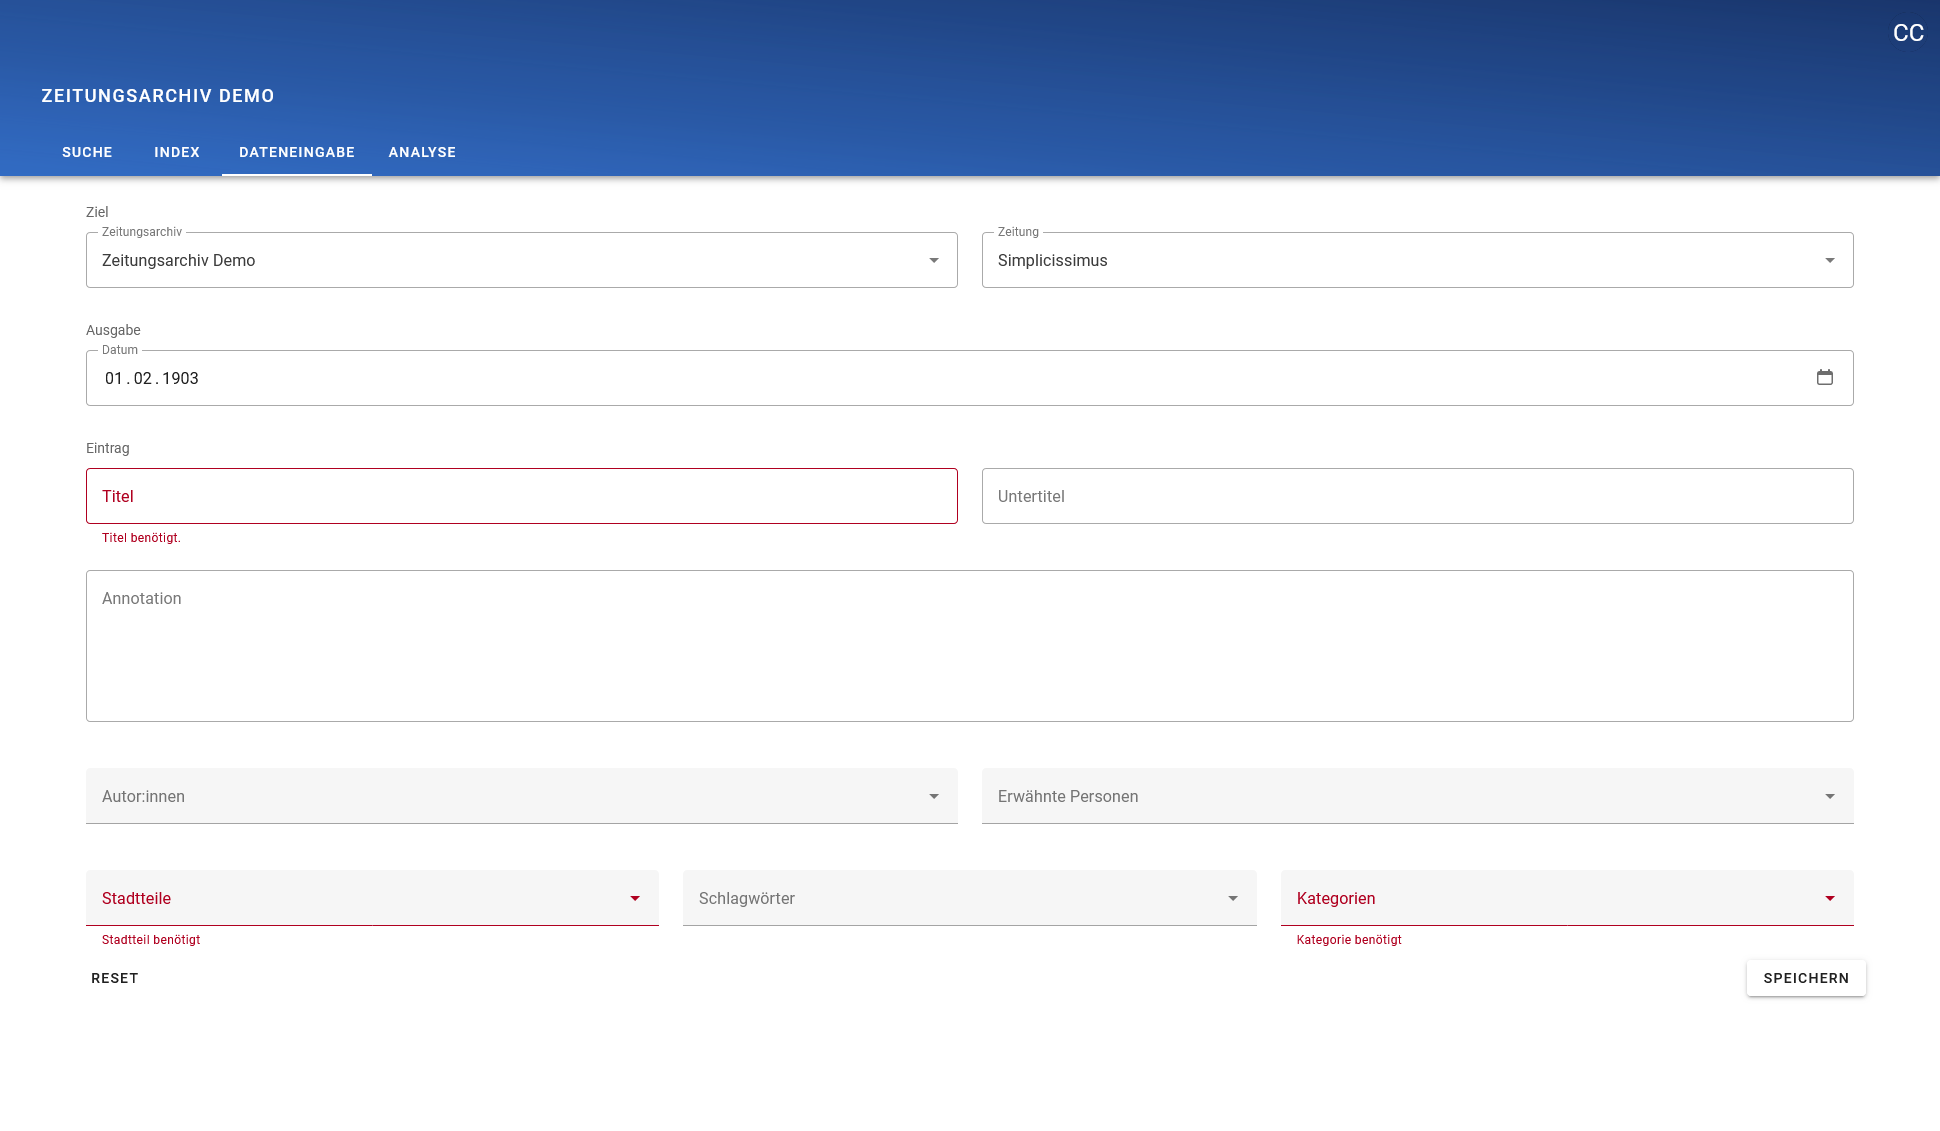Open the Index tab
The image size is (1940, 1131).
tap(177, 152)
